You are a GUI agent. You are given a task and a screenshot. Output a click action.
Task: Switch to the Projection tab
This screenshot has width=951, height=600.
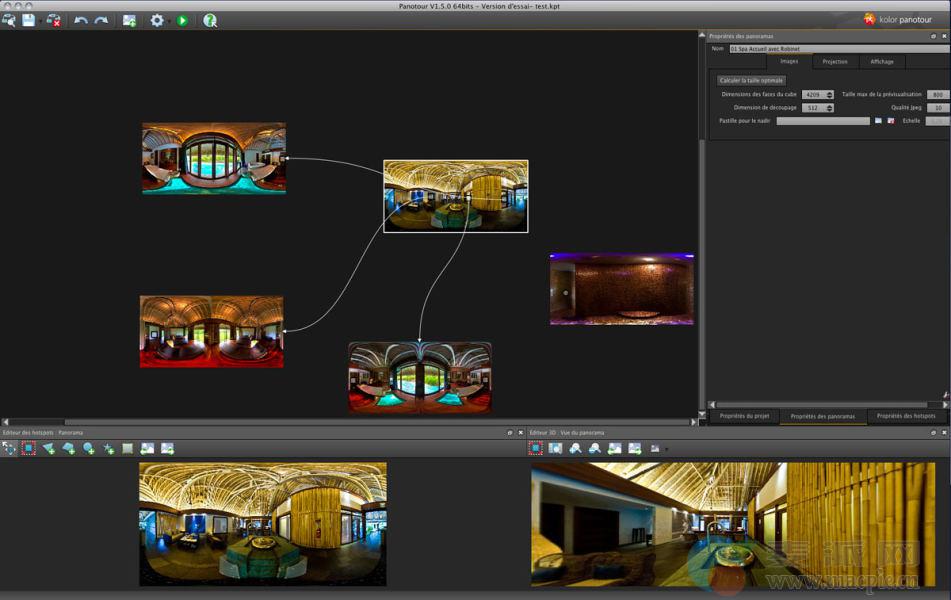click(x=835, y=62)
